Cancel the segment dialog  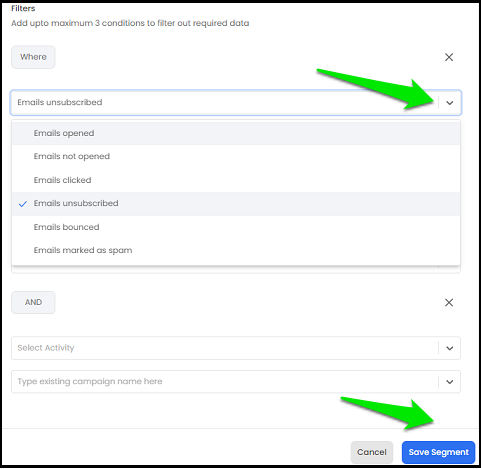[372, 452]
